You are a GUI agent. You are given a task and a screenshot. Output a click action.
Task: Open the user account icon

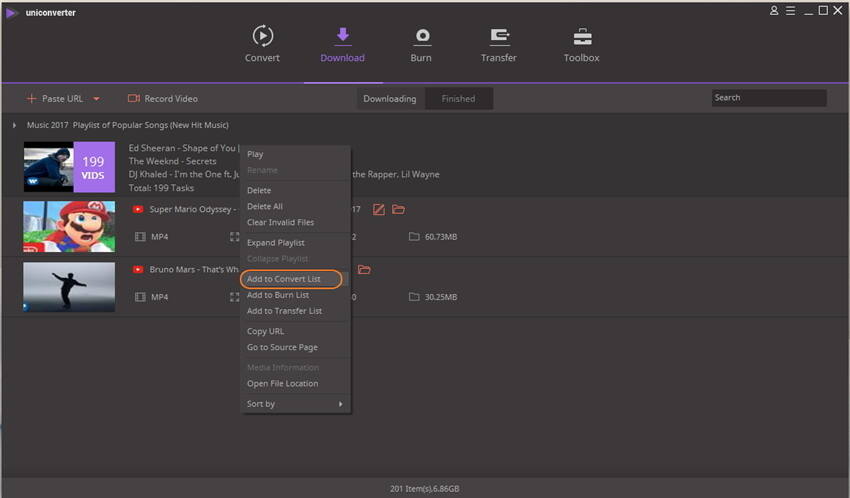[x=774, y=10]
